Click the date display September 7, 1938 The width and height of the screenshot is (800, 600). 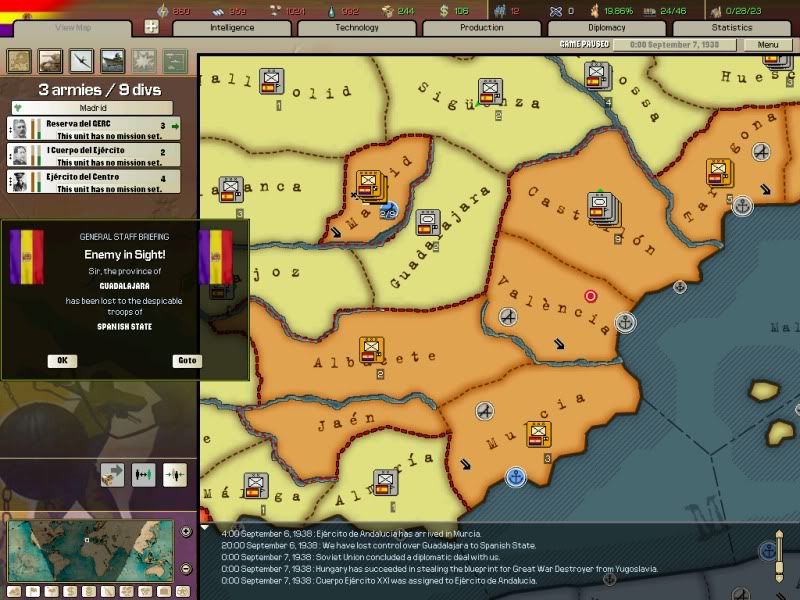pyautogui.click(x=674, y=45)
